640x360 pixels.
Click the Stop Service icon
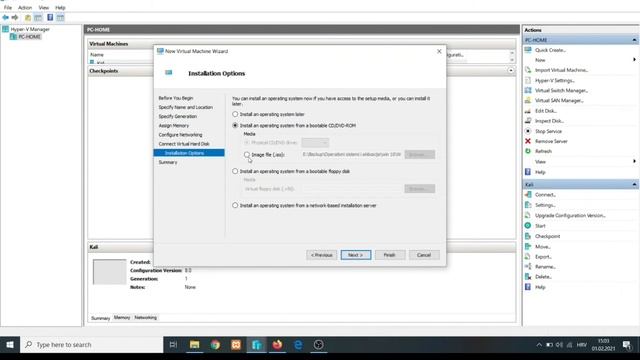point(528,131)
